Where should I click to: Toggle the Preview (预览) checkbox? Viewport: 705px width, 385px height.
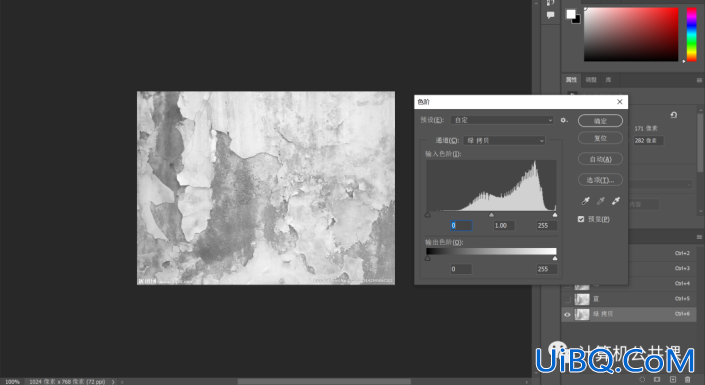(581, 219)
